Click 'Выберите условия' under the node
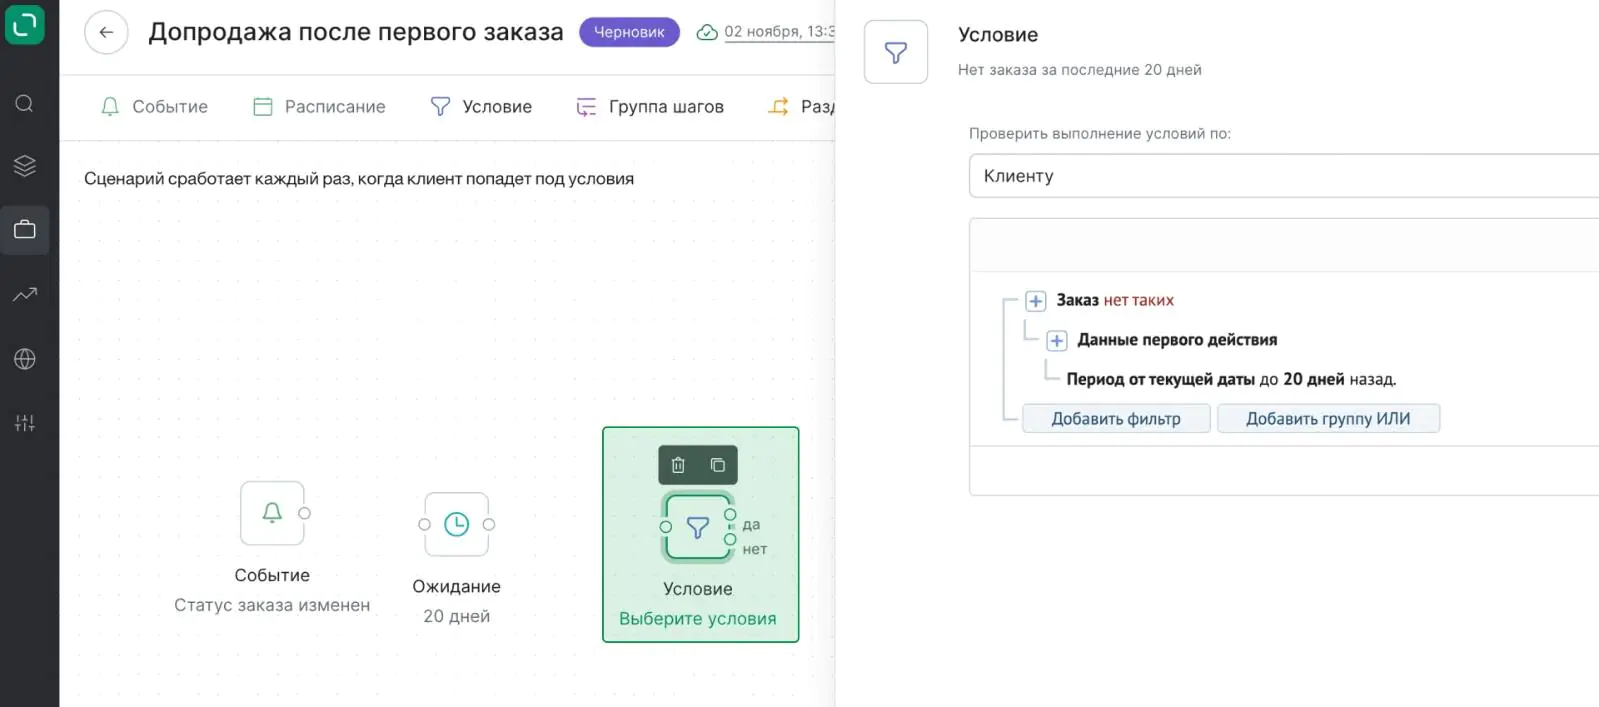1599x707 pixels. 698,619
